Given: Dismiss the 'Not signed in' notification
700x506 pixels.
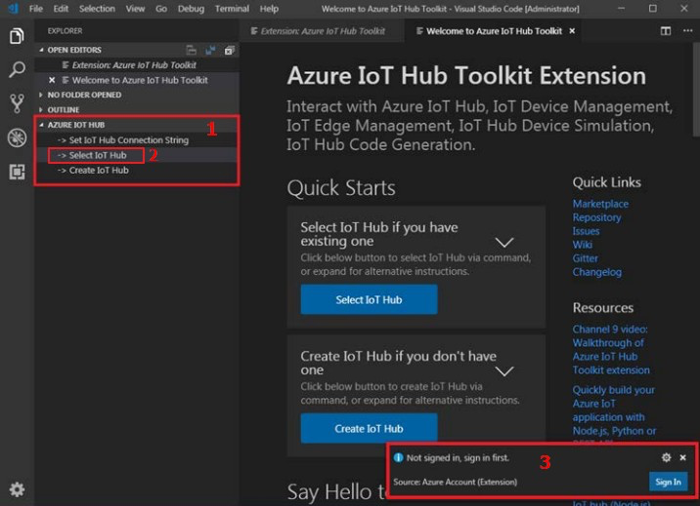Looking at the screenshot, I should 683,457.
